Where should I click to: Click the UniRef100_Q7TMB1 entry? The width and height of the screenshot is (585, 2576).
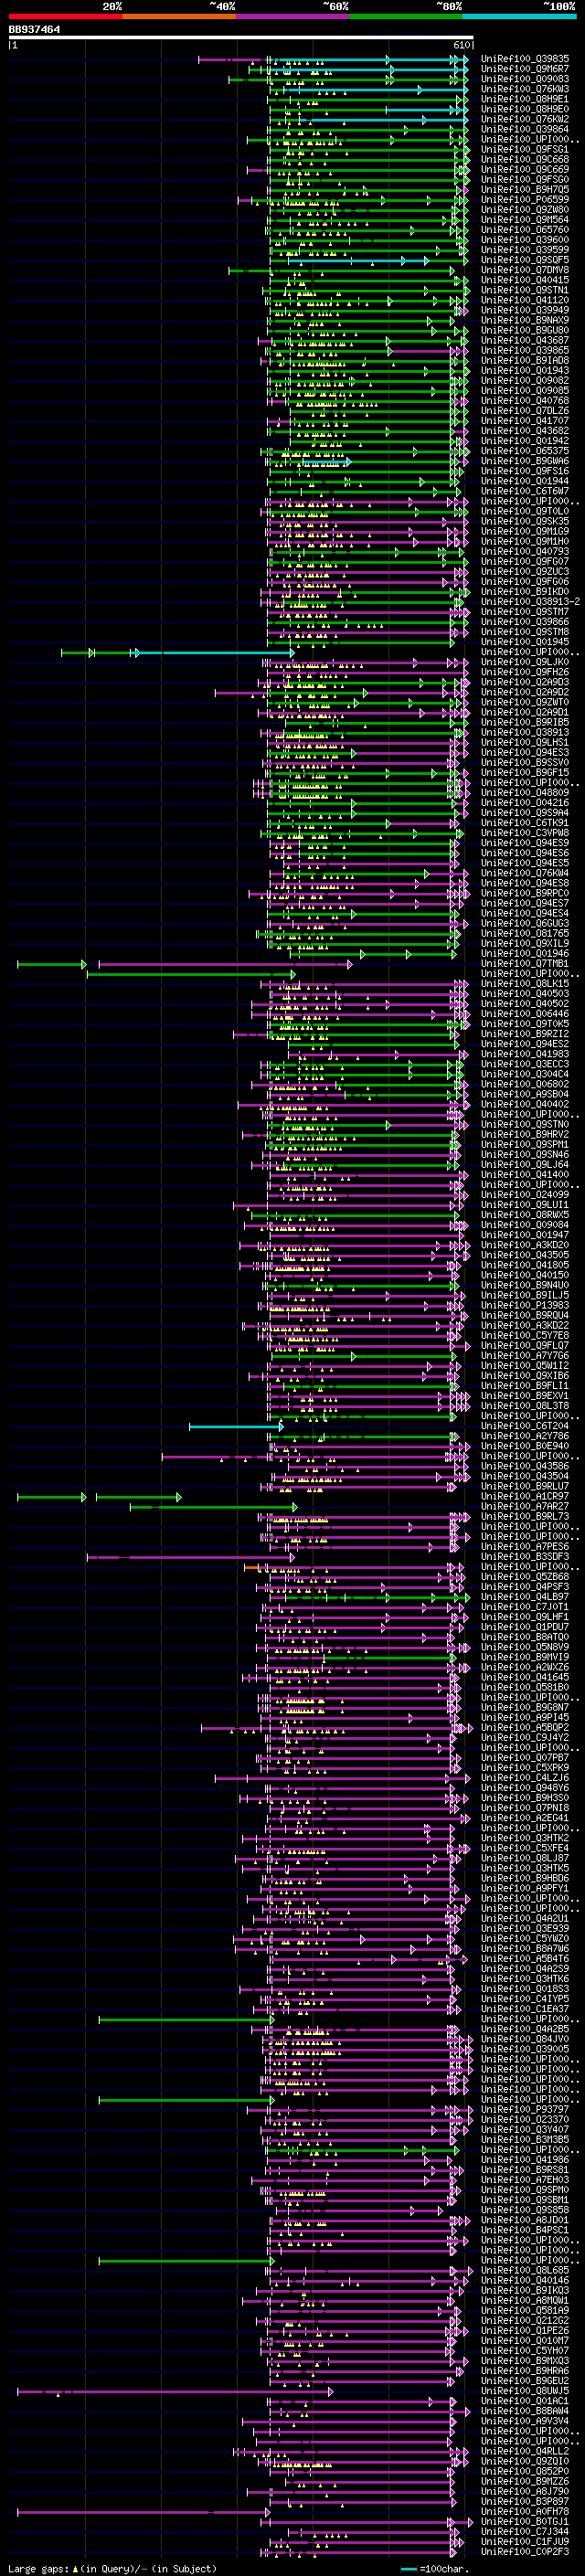click(525, 963)
